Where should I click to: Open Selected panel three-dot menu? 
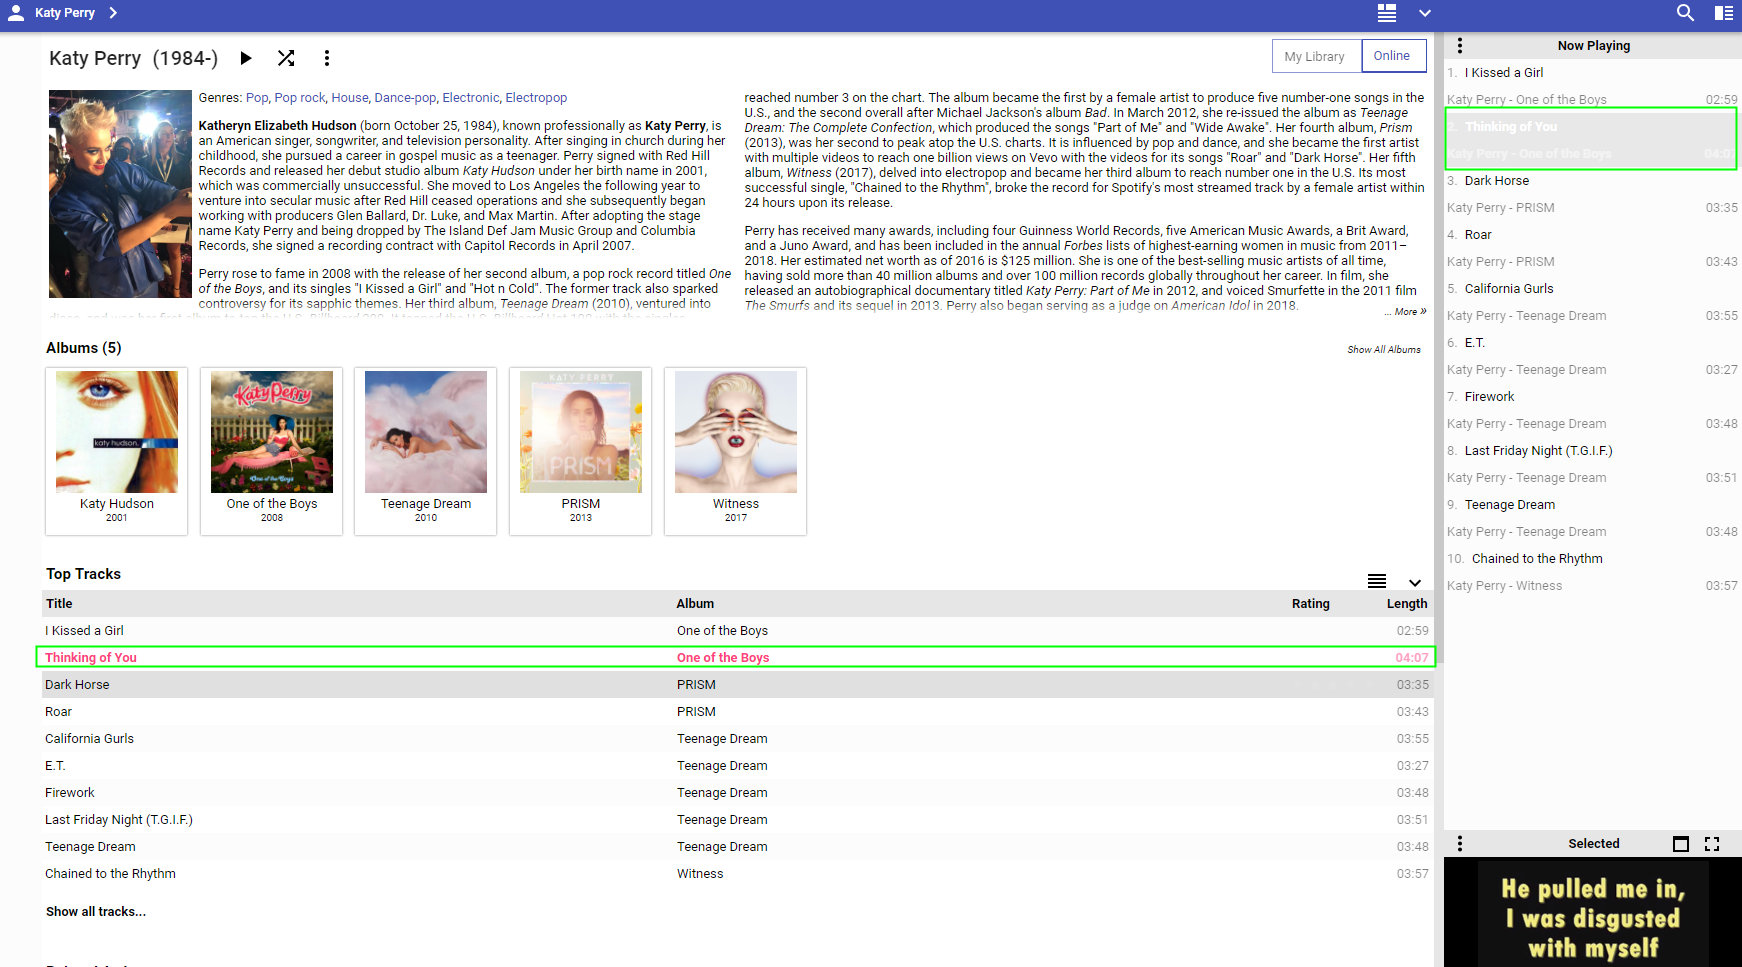[1460, 844]
